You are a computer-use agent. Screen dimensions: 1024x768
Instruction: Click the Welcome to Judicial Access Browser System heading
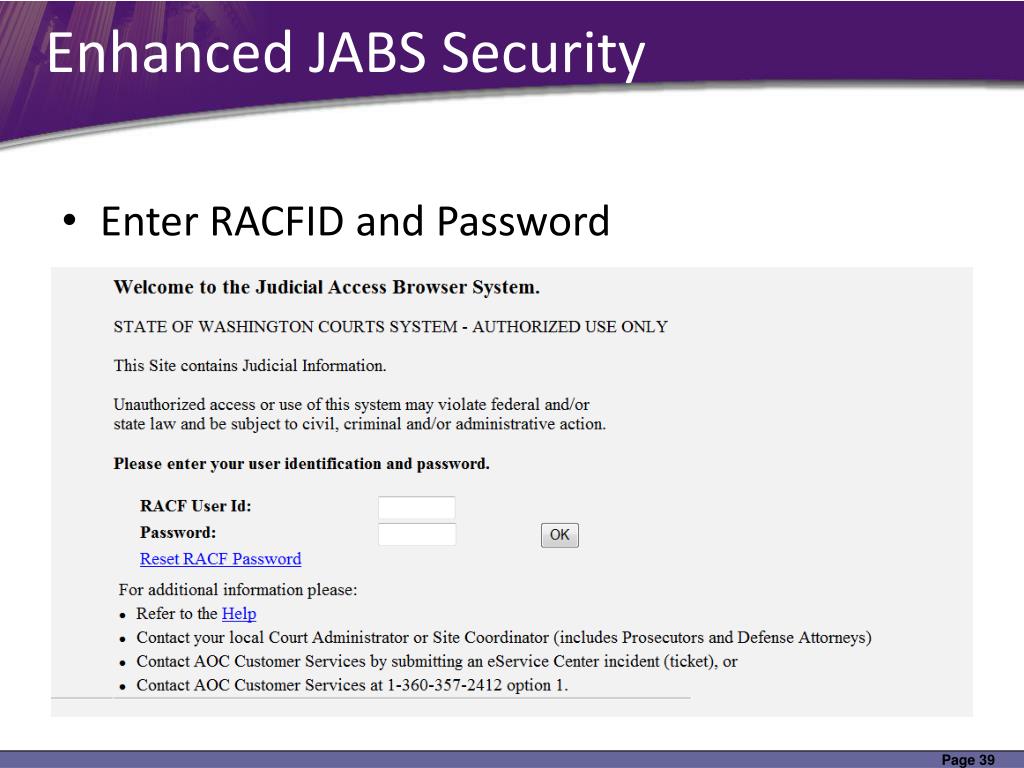tap(327, 287)
